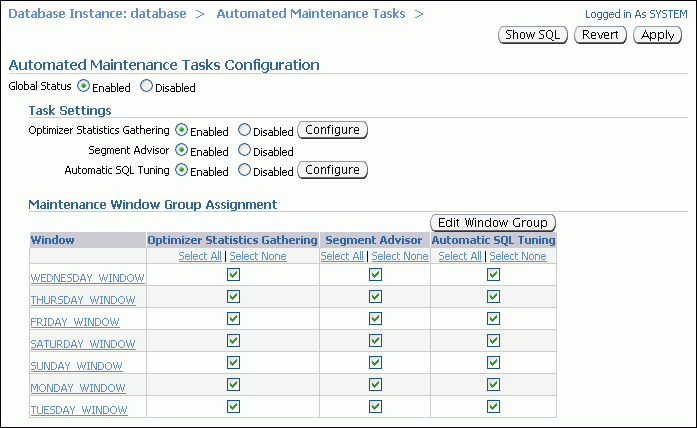
Task: Select Enabled for Global Status
Action: click(x=84, y=86)
